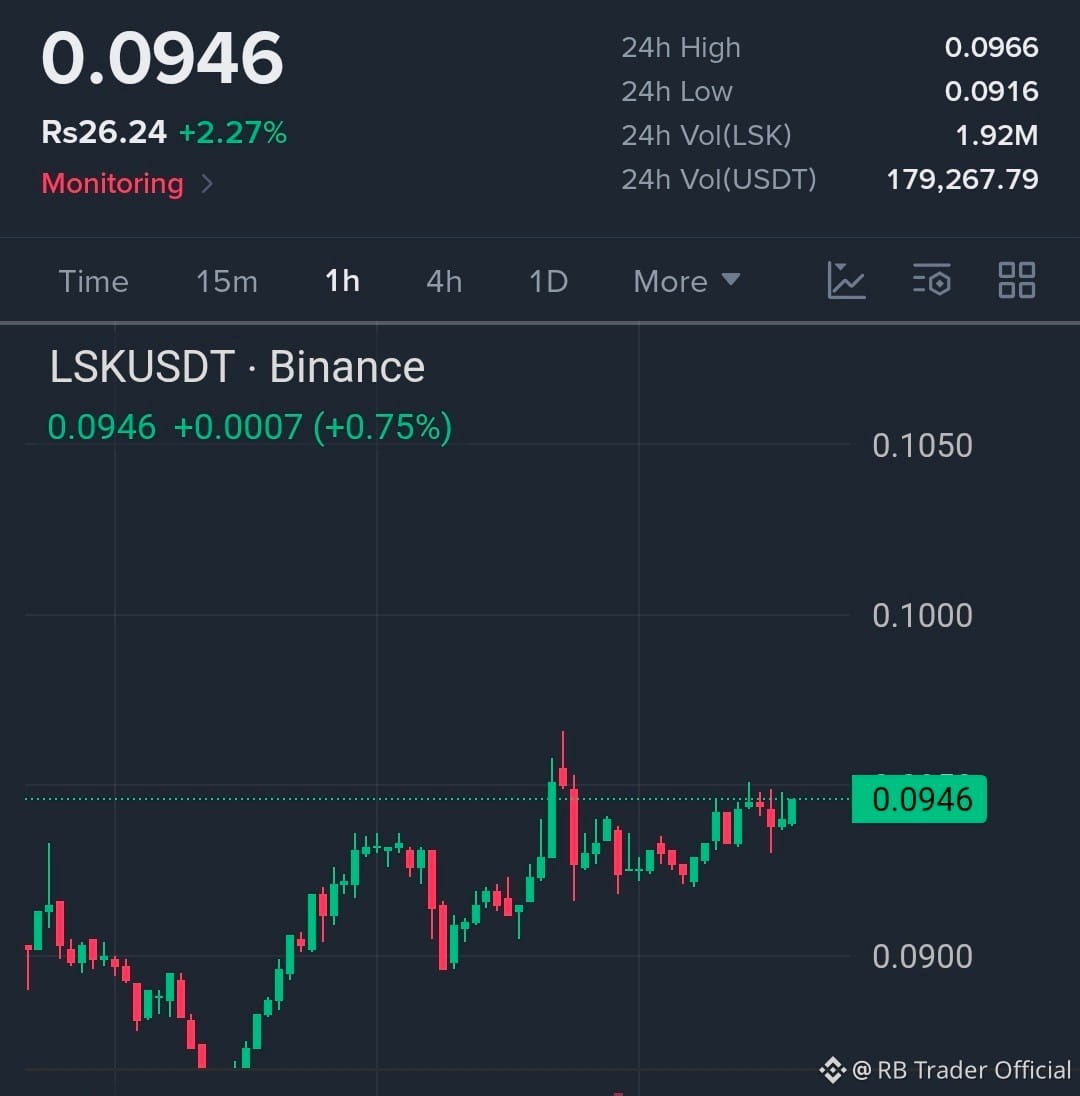1080x1096 pixels.
Task: Click the 0.1000 price axis label
Action: click(922, 616)
